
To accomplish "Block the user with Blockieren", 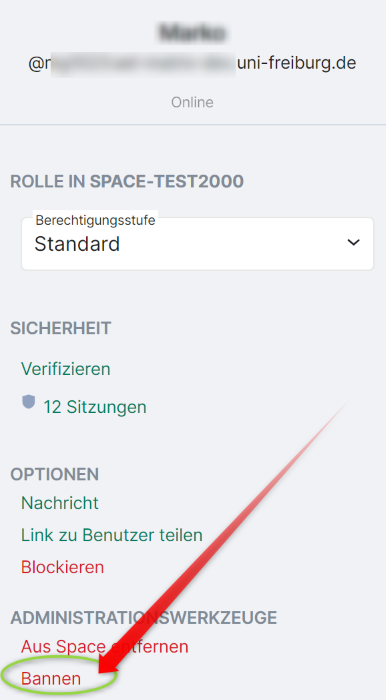I will (62, 567).
